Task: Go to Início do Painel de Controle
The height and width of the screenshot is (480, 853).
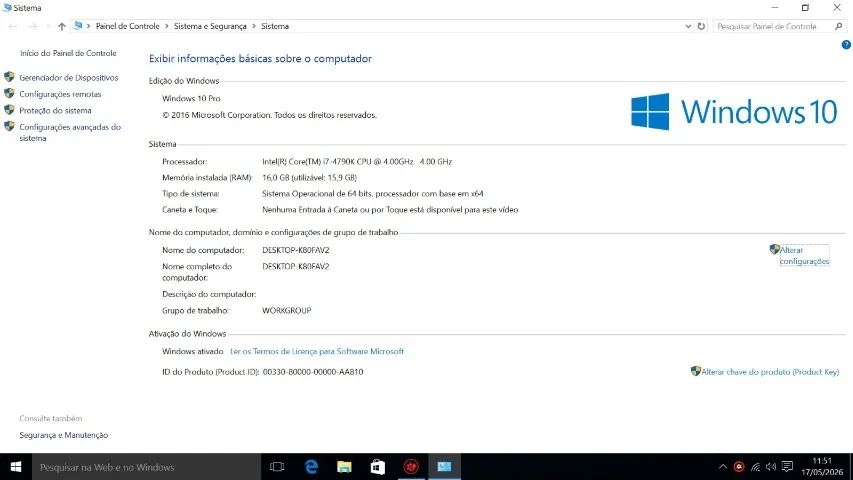Action: [x=69, y=53]
